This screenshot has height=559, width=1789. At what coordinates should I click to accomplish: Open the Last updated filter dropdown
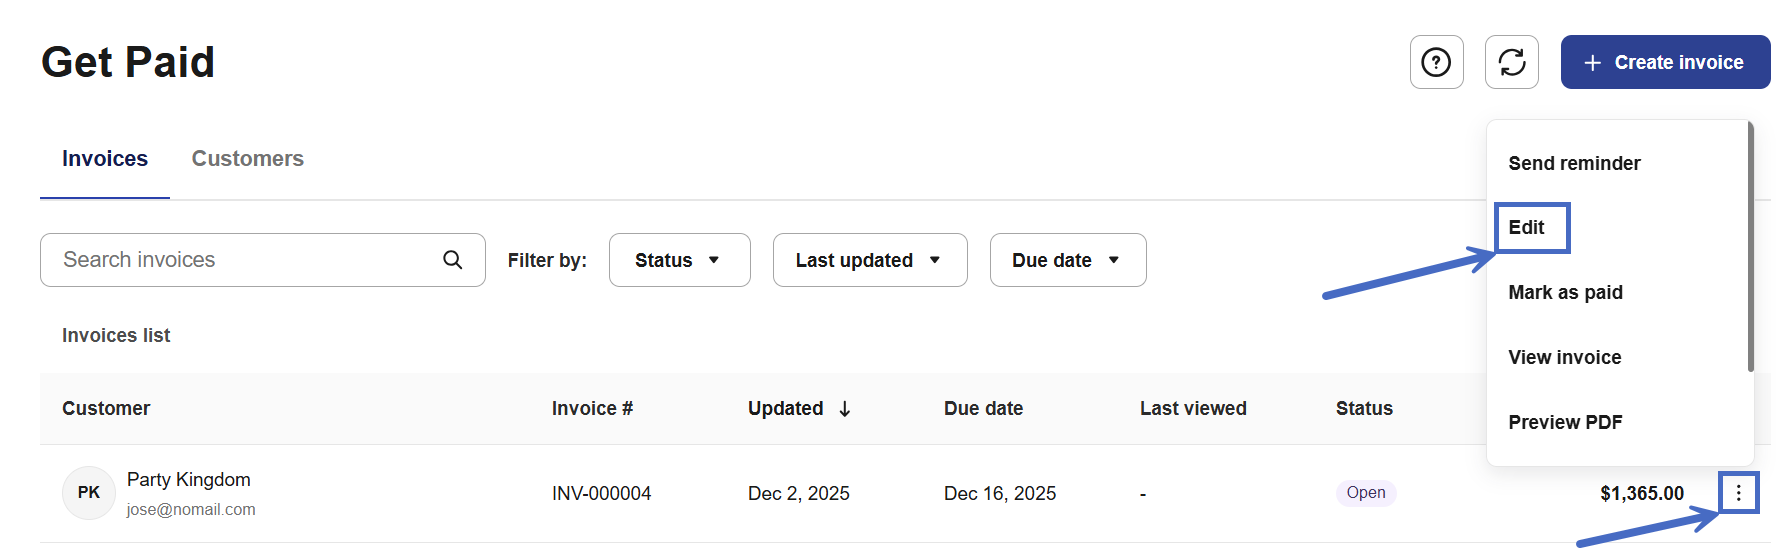point(869,260)
